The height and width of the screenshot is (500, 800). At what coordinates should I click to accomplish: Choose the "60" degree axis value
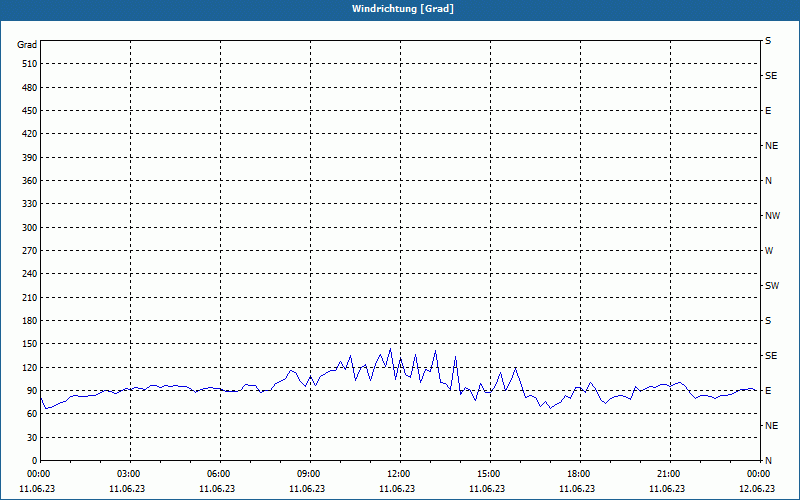click(32, 414)
